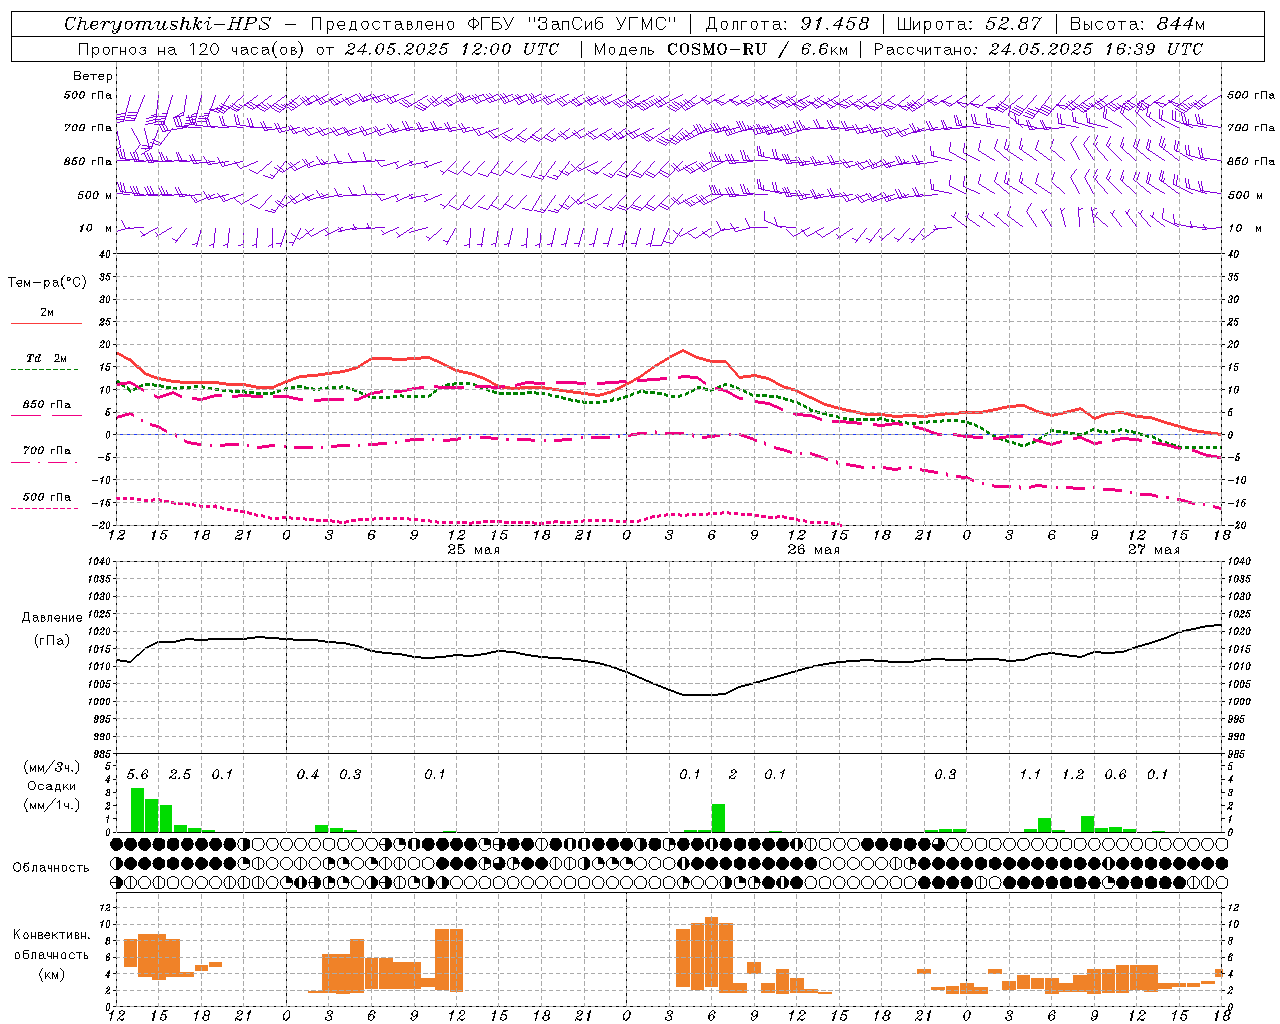Click the '(мм/1ч.)' precipitation unit label
This screenshot has height=1024, width=1280.
pos(51,805)
